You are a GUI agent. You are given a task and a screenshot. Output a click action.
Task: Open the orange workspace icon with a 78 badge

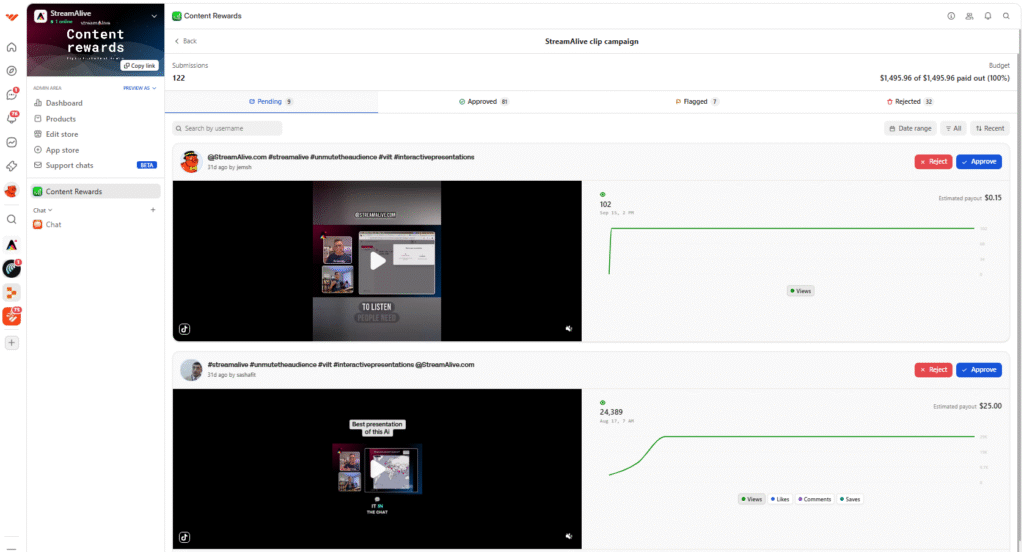pos(12,317)
